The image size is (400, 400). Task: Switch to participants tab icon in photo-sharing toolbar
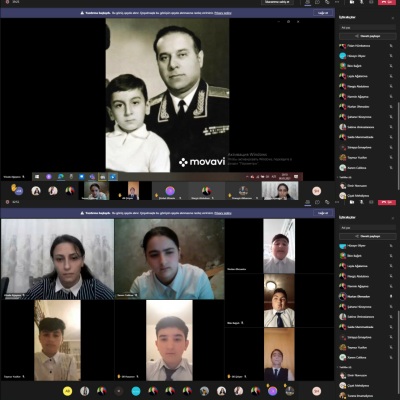[308, 2]
